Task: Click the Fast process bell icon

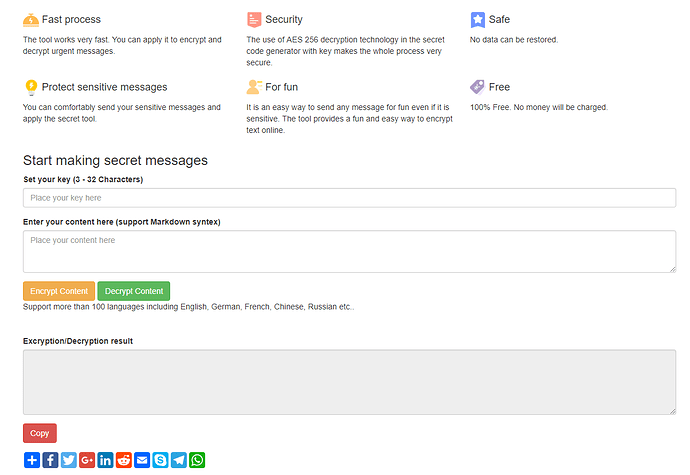Action: (x=31, y=20)
